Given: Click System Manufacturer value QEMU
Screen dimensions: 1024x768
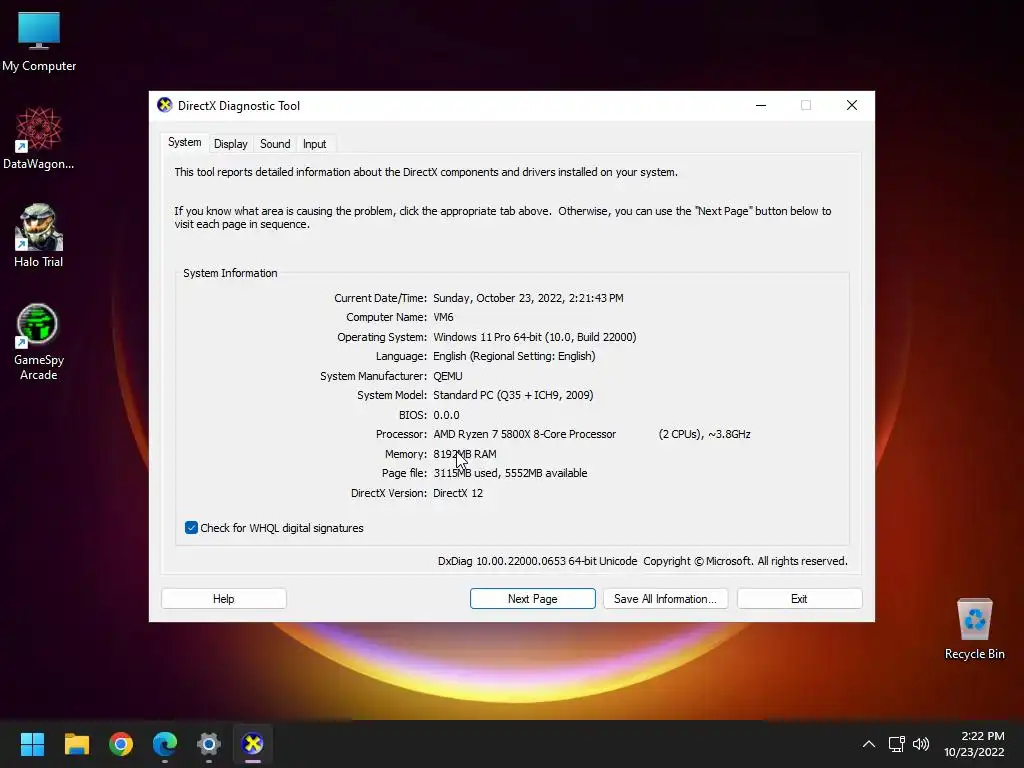Looking at the screenshot, I should click(448, 376).
